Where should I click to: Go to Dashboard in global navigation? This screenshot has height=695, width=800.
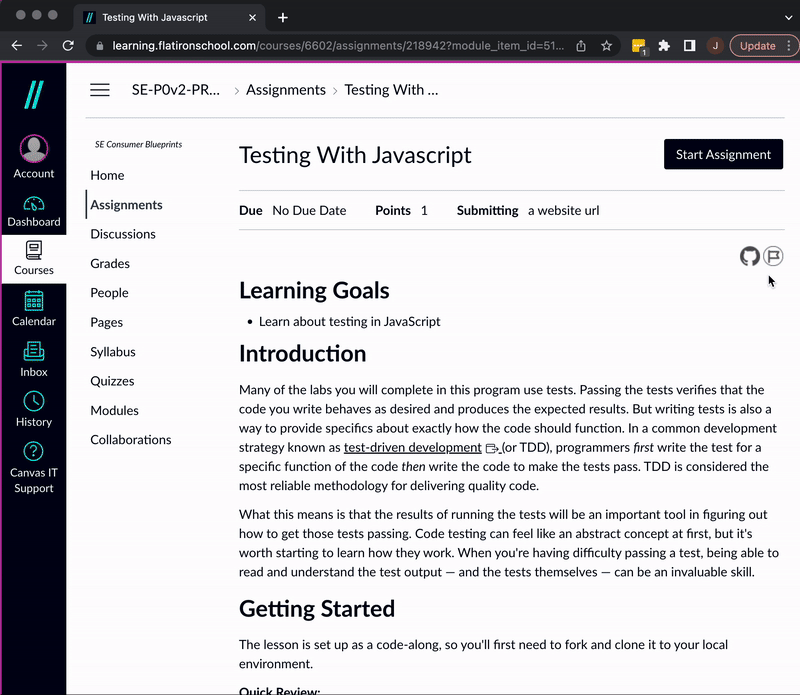coord(34,212)
